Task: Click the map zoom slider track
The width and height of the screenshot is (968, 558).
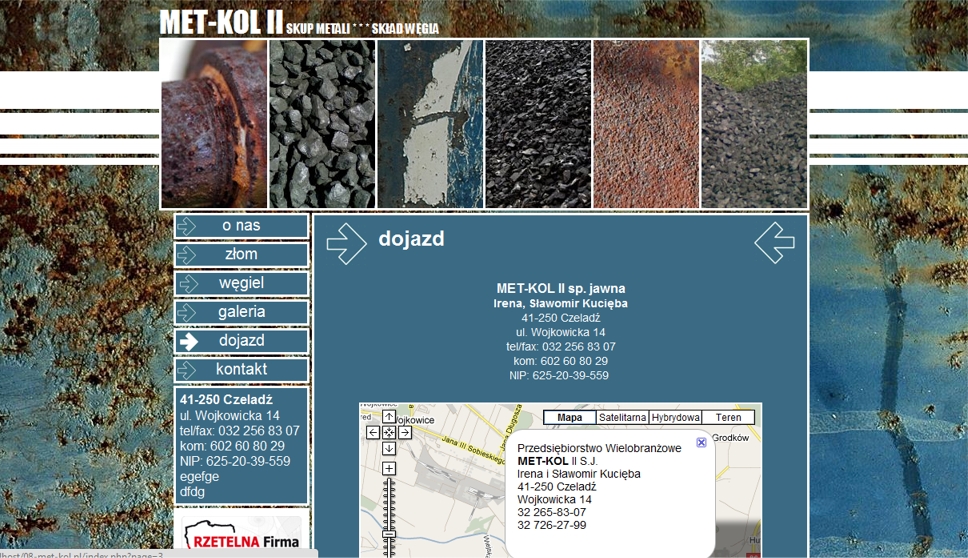Action: coord(389,505)
